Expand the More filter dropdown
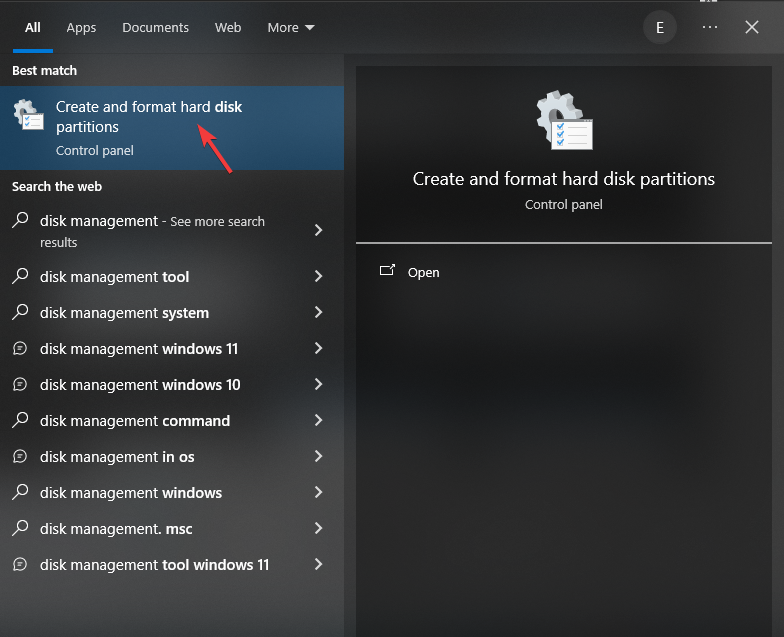Image resolution: width=784 pixels, height=637 pixels. (291, 28)
